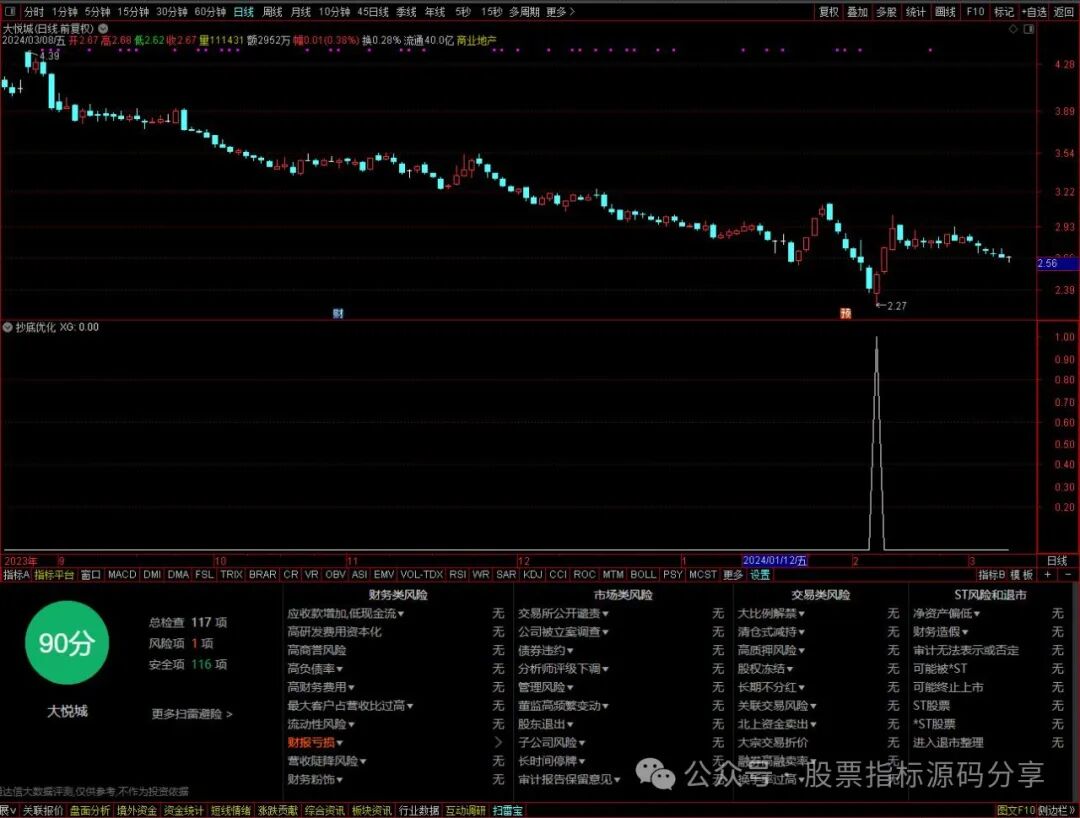This screenshot has height=818, width=1080.
Task: Click the 返回 back button
Action: click(x=1064, y=12)
